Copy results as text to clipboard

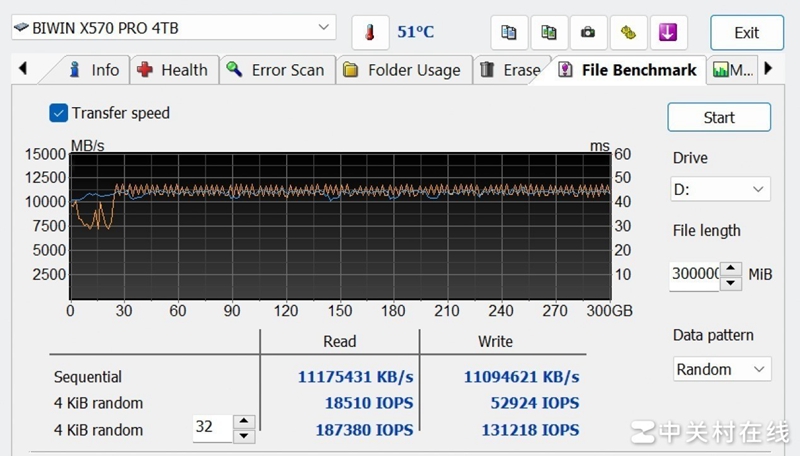(509, 32)
